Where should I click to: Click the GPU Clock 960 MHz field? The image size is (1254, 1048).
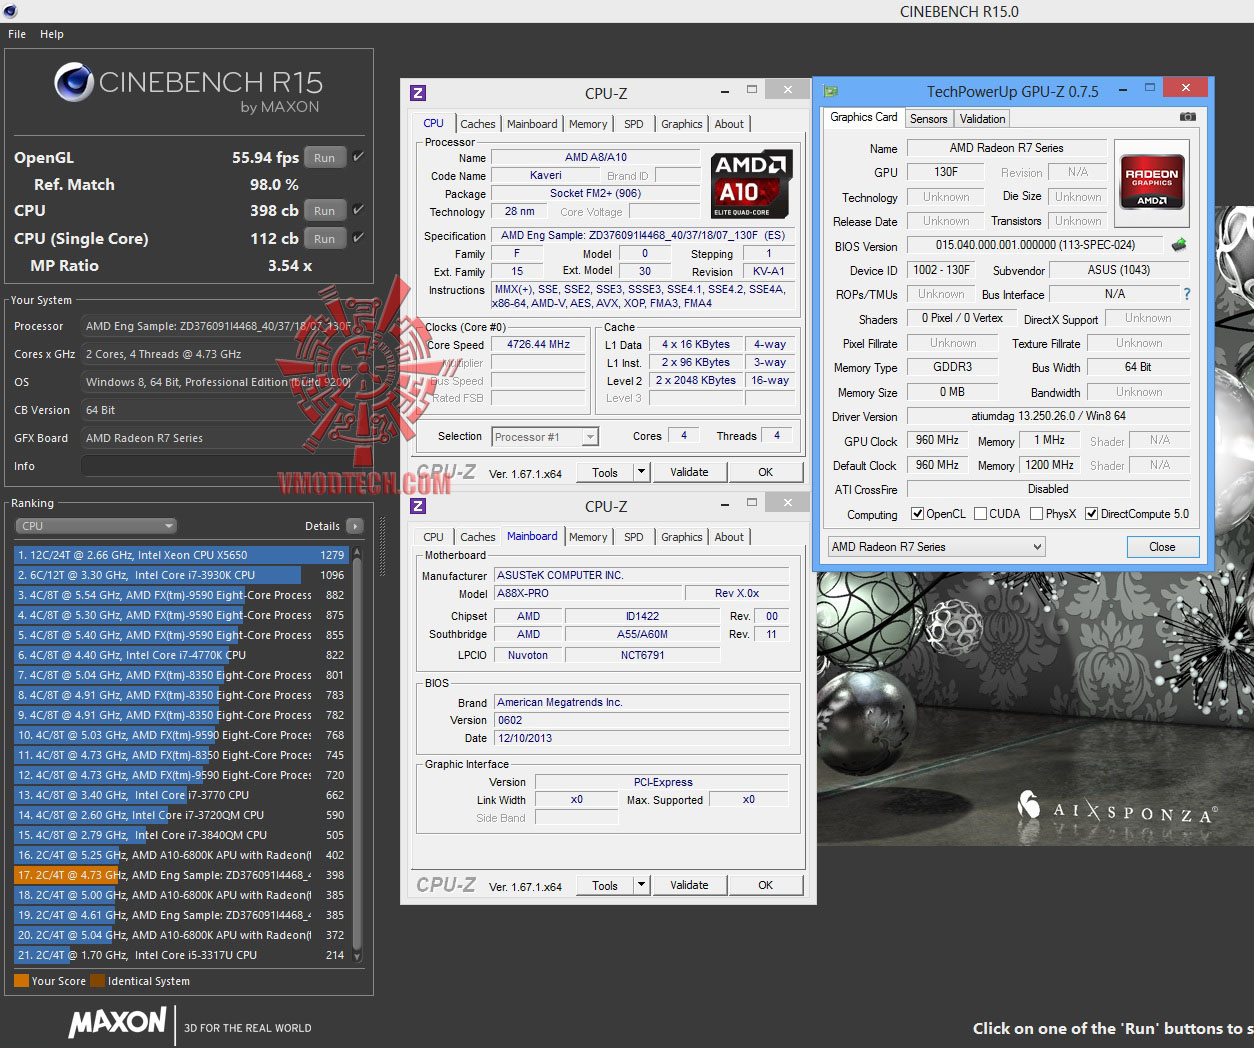coord(937,440)
